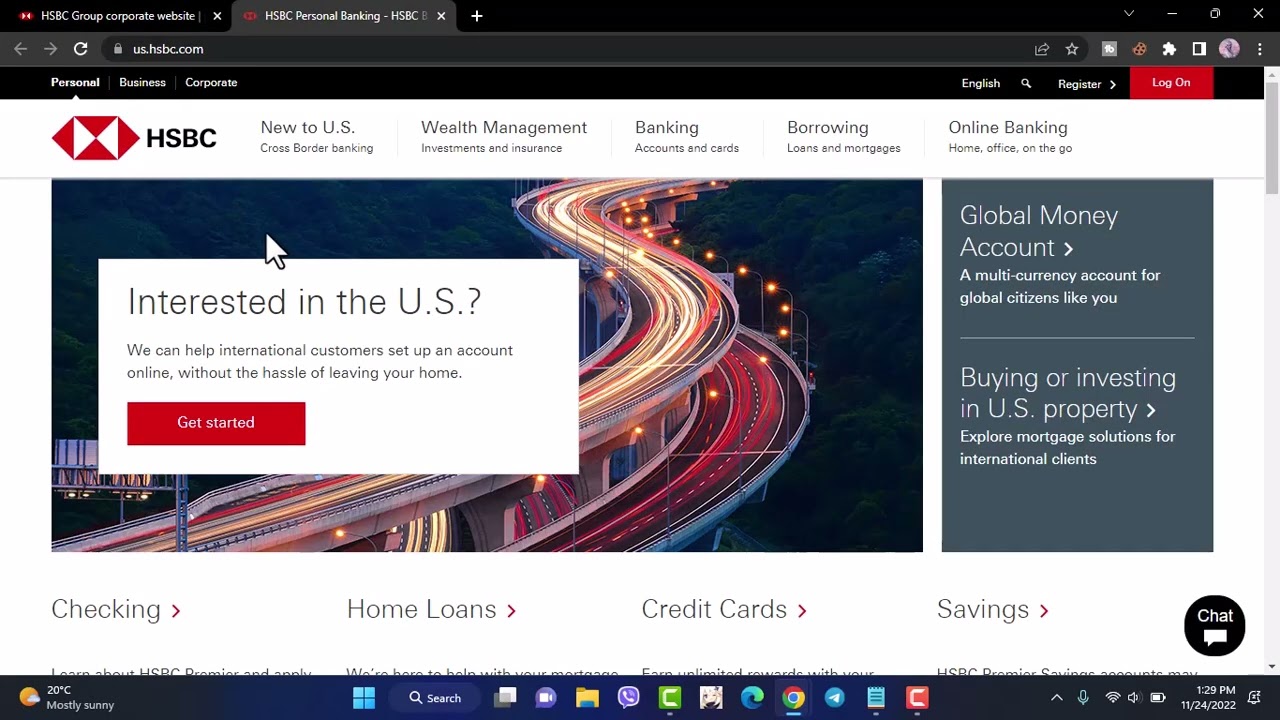
Task: Click the taskbar Search box
Action: coord(436,698)
